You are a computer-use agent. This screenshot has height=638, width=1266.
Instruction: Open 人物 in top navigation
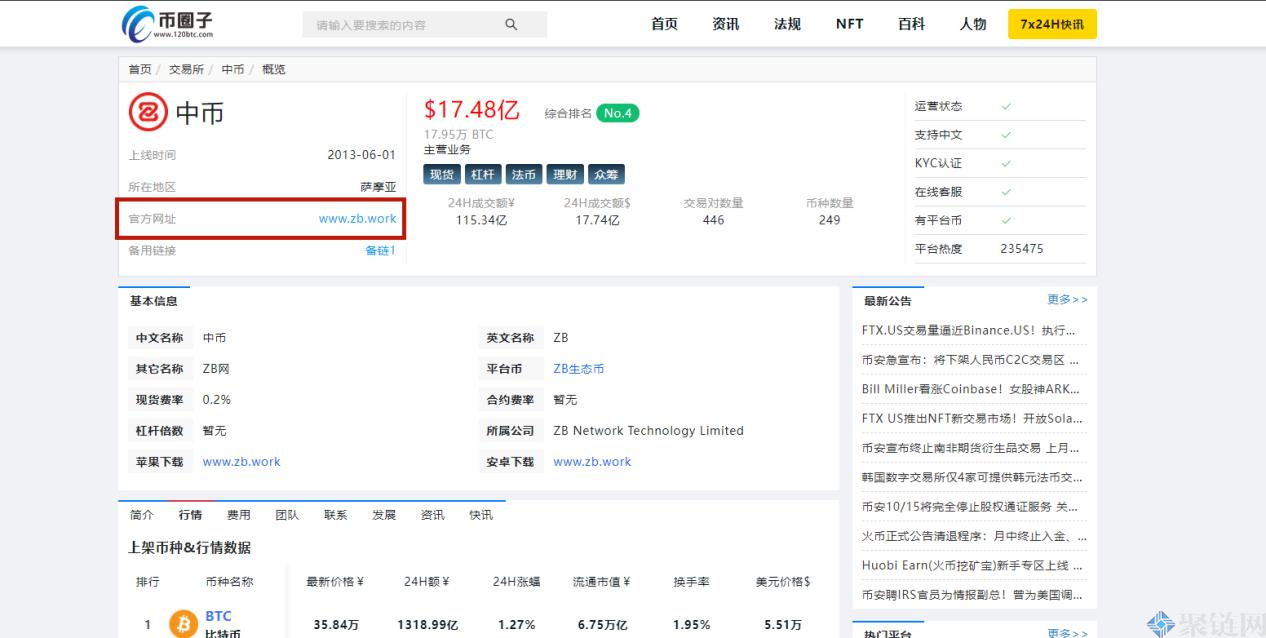tap(973, 24)
